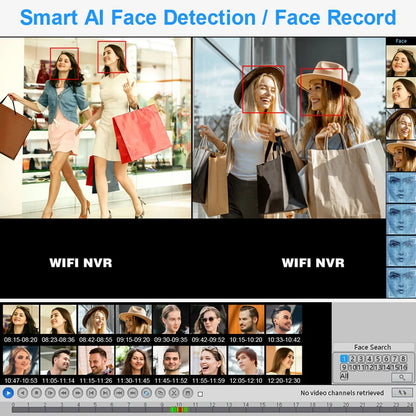Screen dimensions: 416x416
Task: Select channel 8 in Face Search
Action: pos(403,359)
